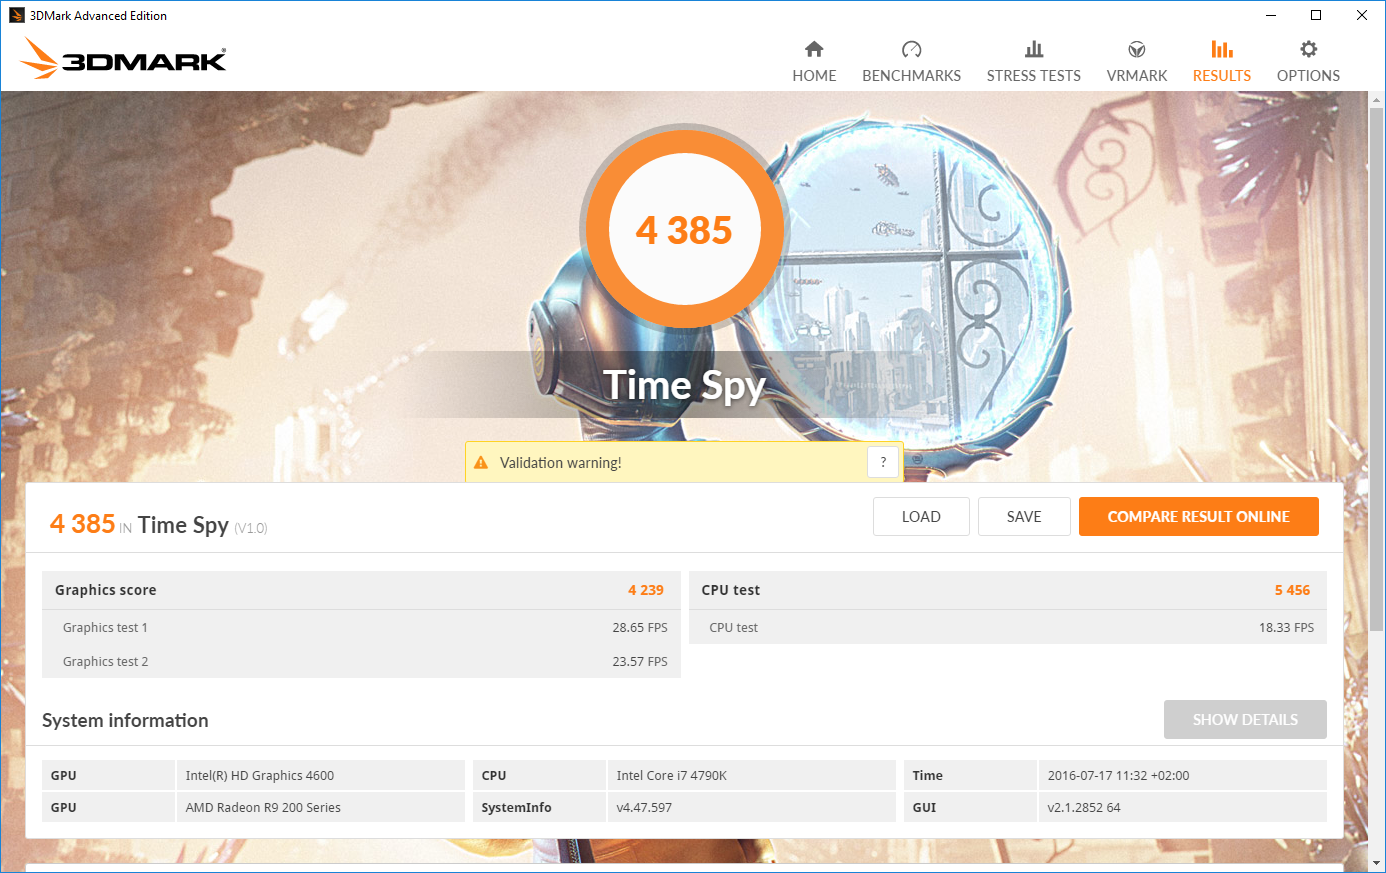1386x873 pixels.
Task: Close the 3DMark window
Action: [x=1362, y=15]
